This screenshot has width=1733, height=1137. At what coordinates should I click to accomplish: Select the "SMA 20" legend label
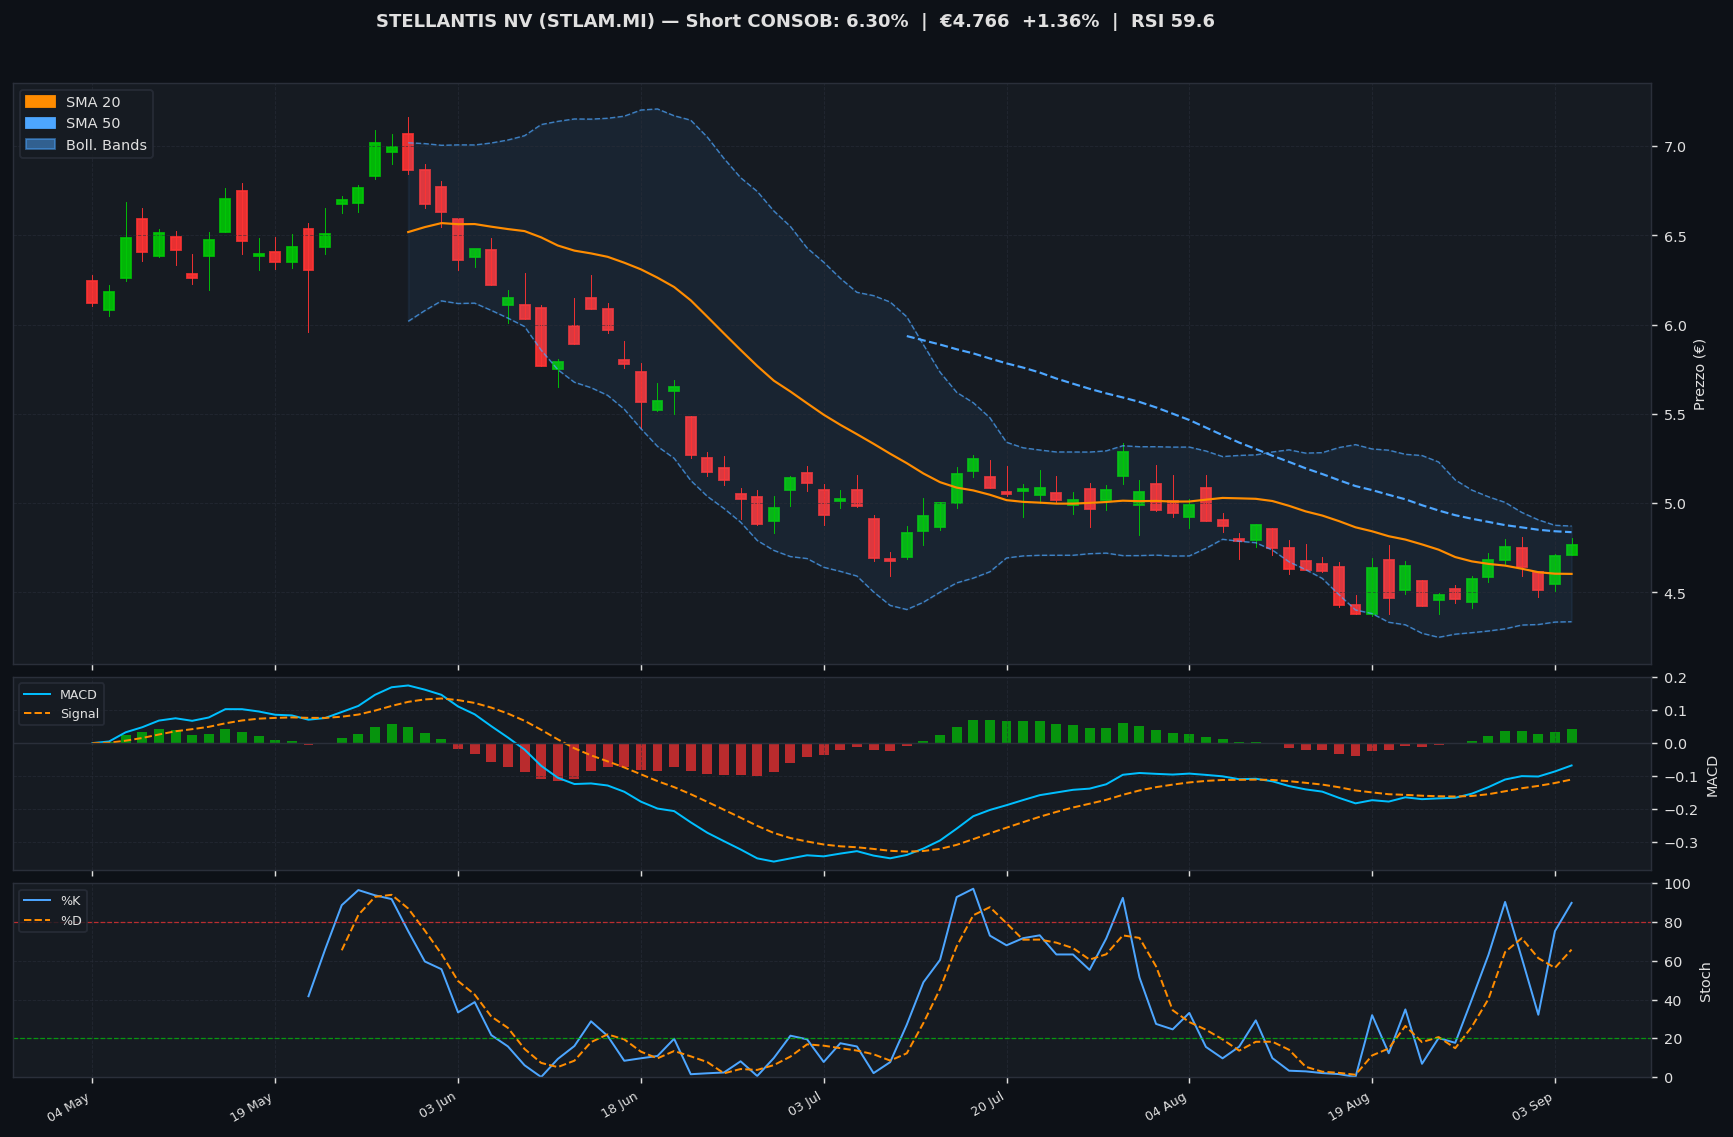(93, 102)
